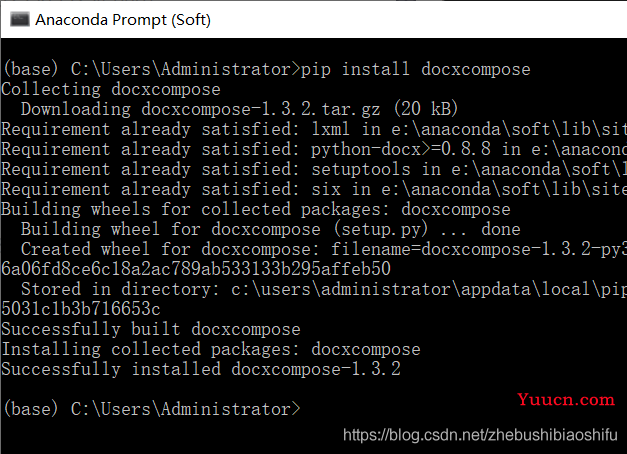Click the Installing collected packages line
Viewport: 627px width, 454px height.
[211, 349]
